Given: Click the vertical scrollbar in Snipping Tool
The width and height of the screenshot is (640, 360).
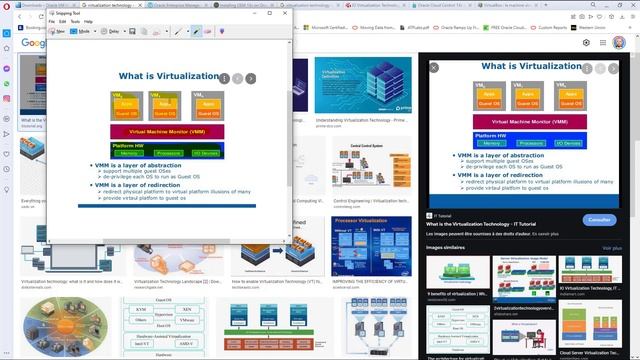Looking at the screenshot, I should click(290, 139).
